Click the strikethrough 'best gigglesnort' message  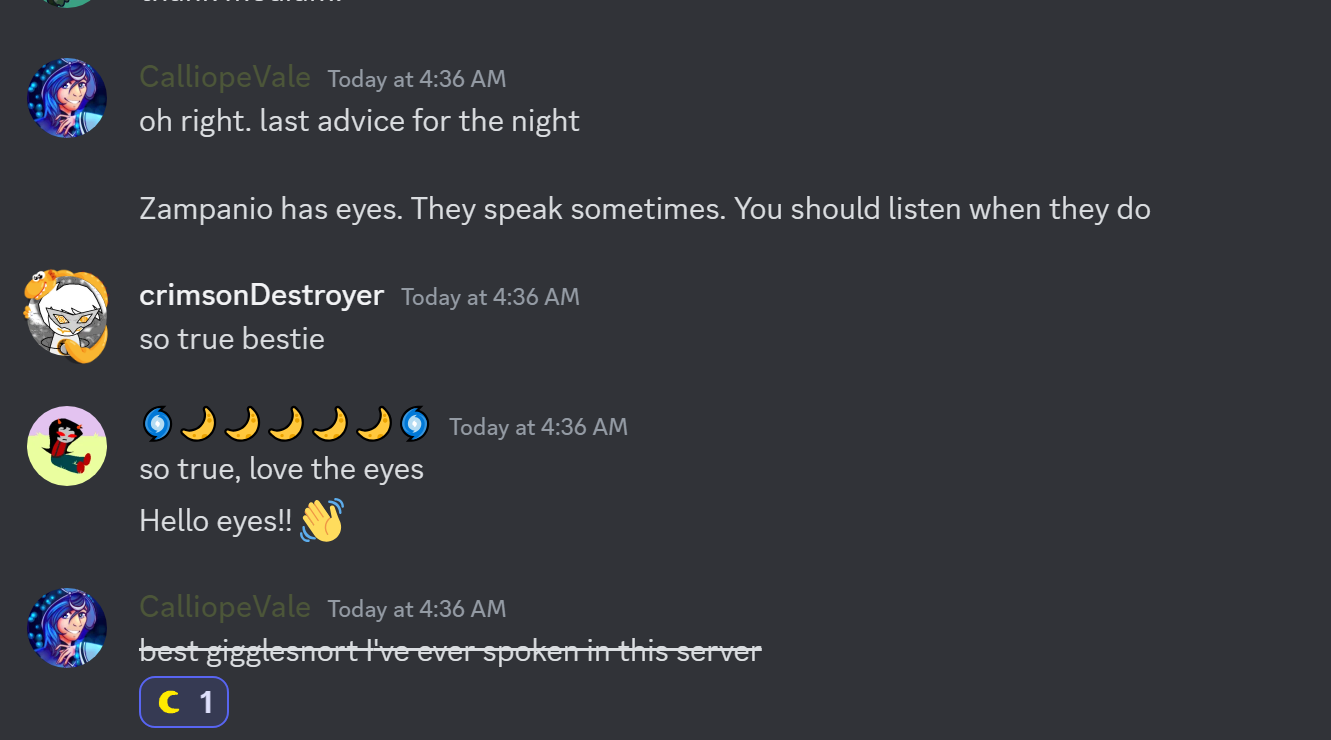(x=450, y=651)
